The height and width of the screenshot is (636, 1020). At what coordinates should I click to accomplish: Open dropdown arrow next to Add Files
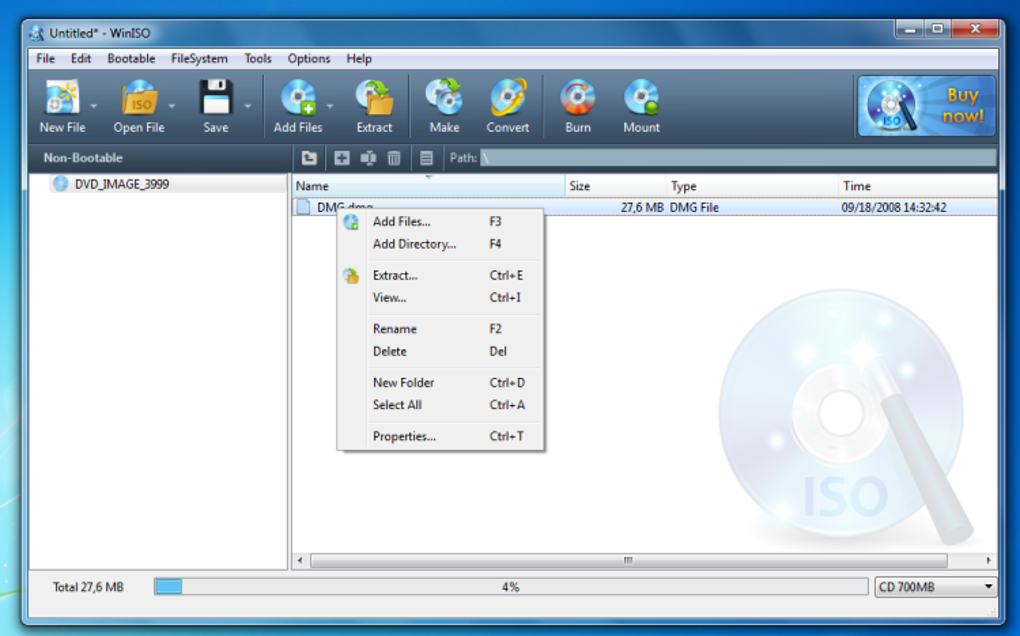(x=330, y=106)
